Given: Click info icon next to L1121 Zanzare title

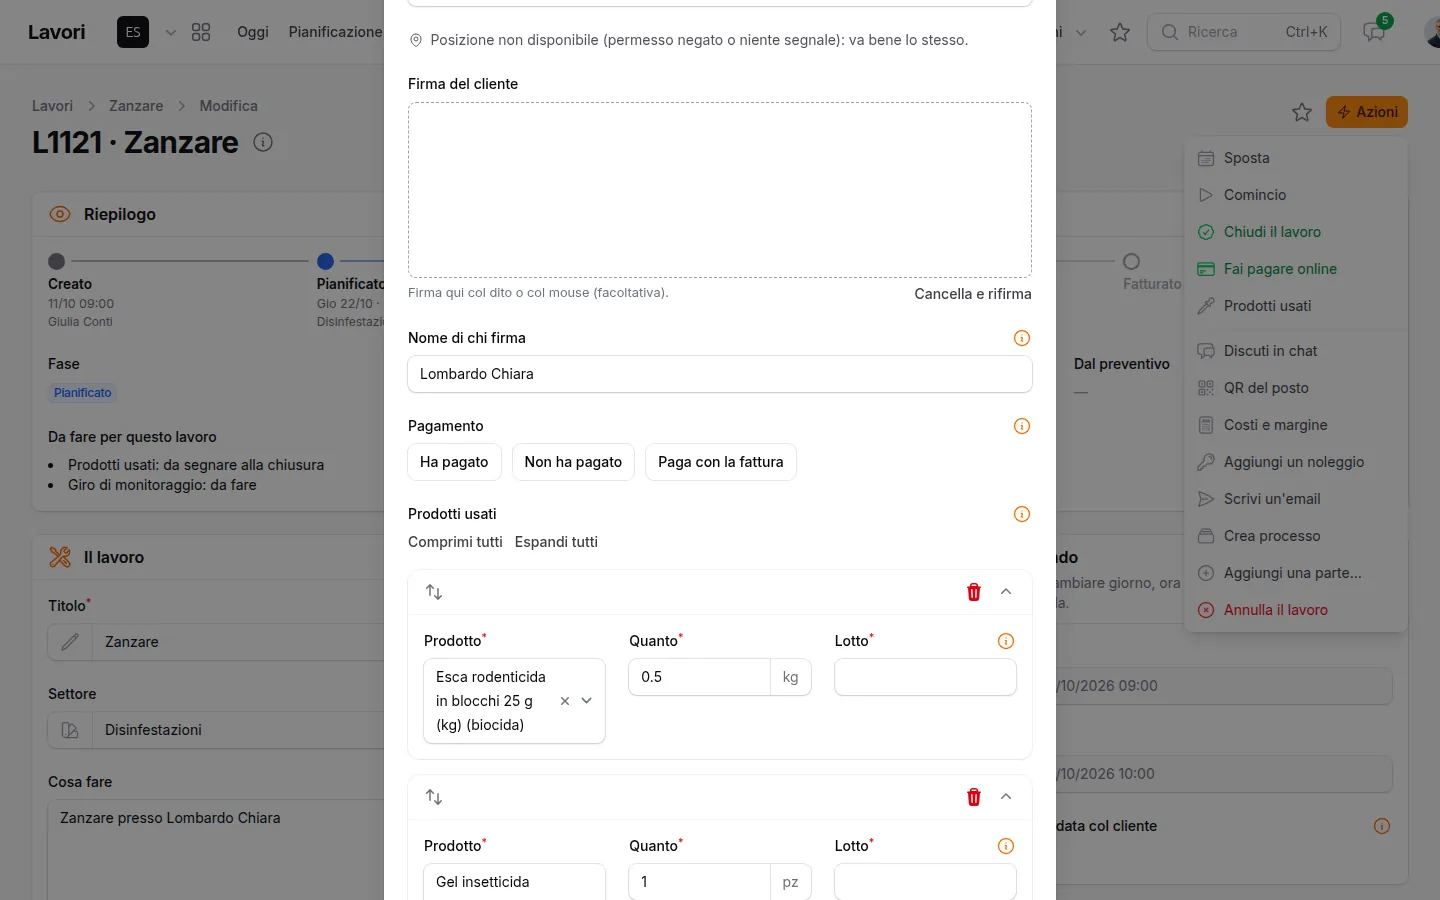Looking at the screenshot, I should coord(263,142).
